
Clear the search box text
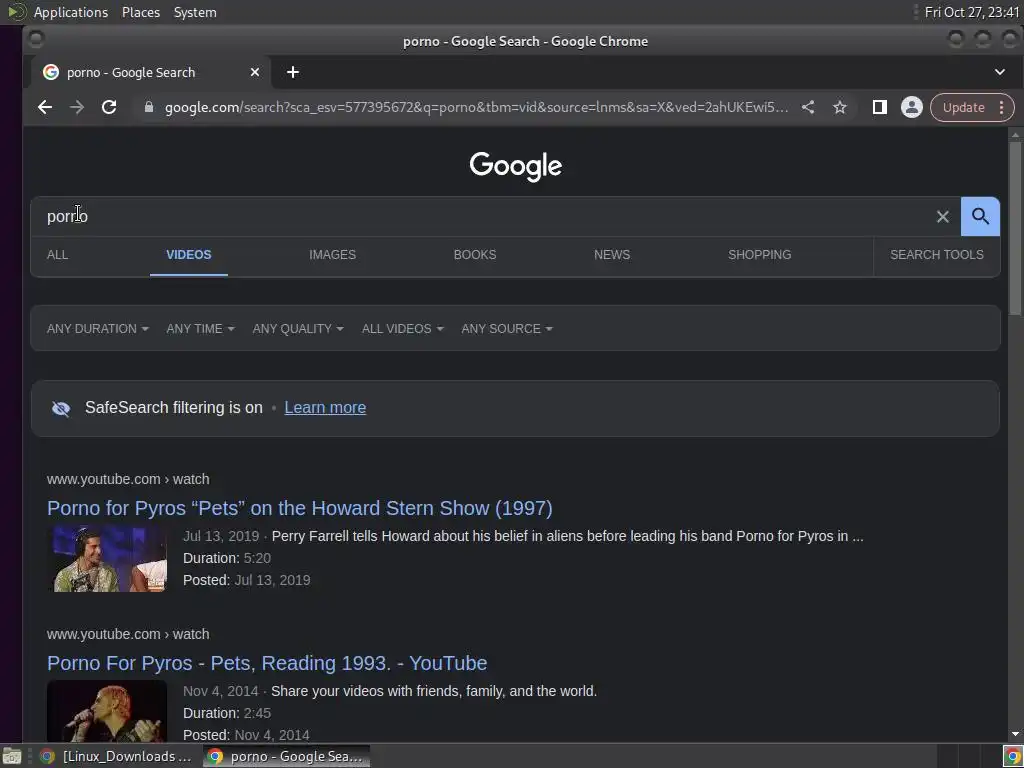[x=942, y=216]
